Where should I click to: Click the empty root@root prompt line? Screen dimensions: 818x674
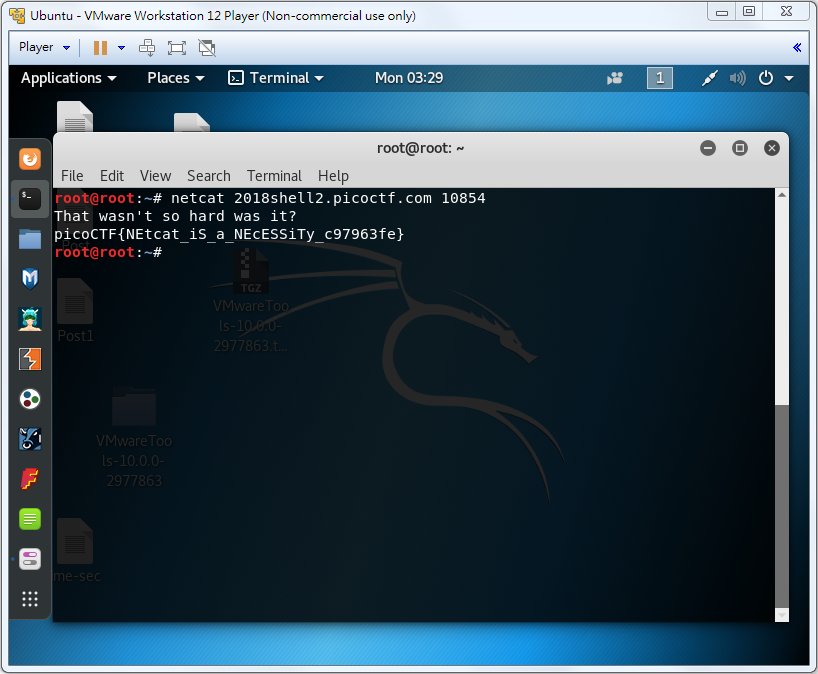pyautogui.click(x=109, y=252)
